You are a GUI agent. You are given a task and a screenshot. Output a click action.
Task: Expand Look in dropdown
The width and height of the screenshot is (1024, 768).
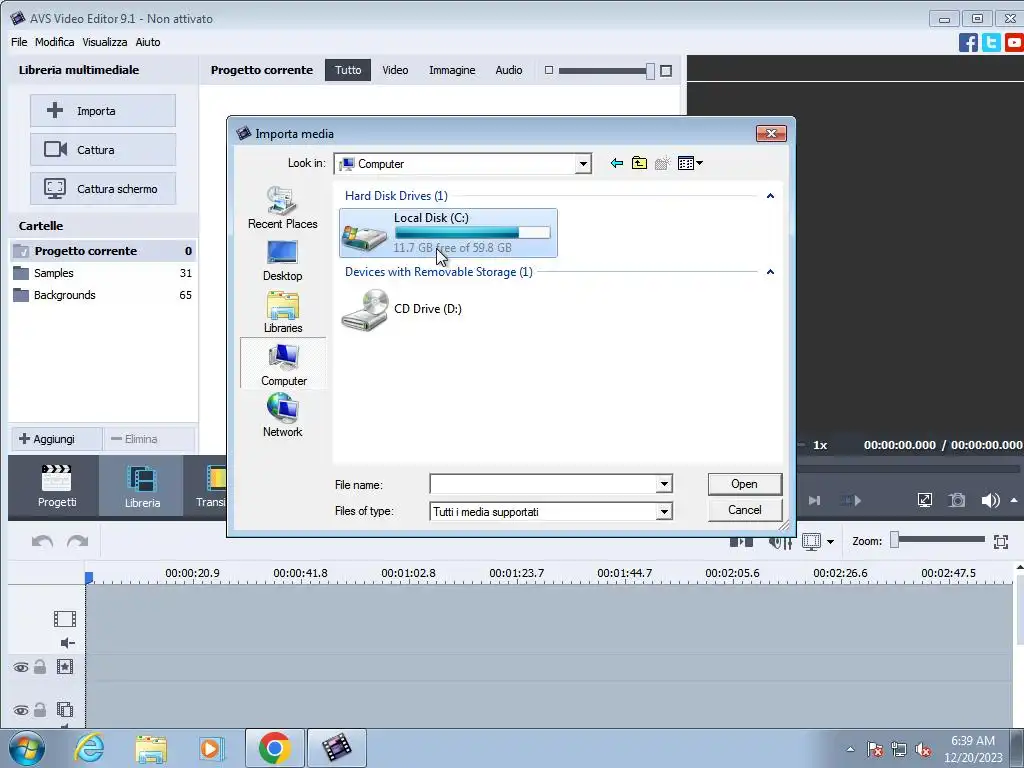[583, 164]
